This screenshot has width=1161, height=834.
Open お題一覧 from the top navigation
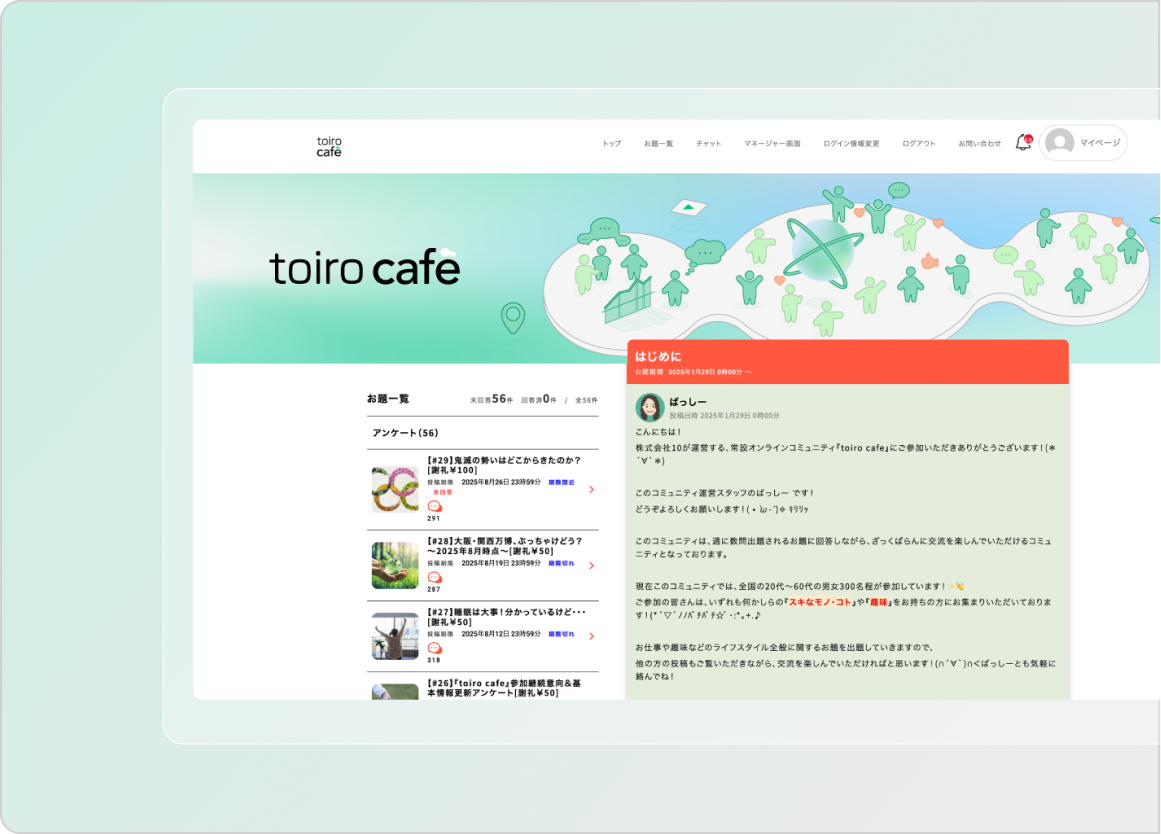tap(658, 144)
